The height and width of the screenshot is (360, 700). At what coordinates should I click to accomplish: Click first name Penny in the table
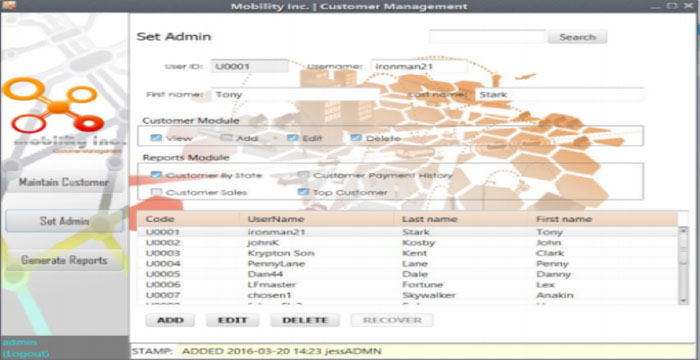[552, 264]
